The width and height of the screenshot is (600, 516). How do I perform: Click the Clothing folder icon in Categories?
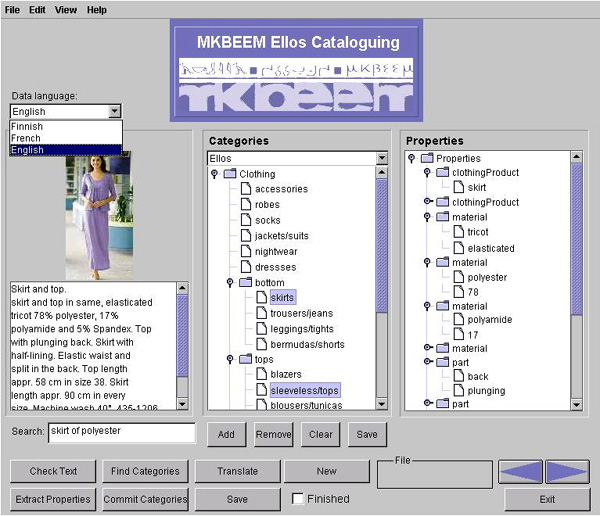click(230, 174)
